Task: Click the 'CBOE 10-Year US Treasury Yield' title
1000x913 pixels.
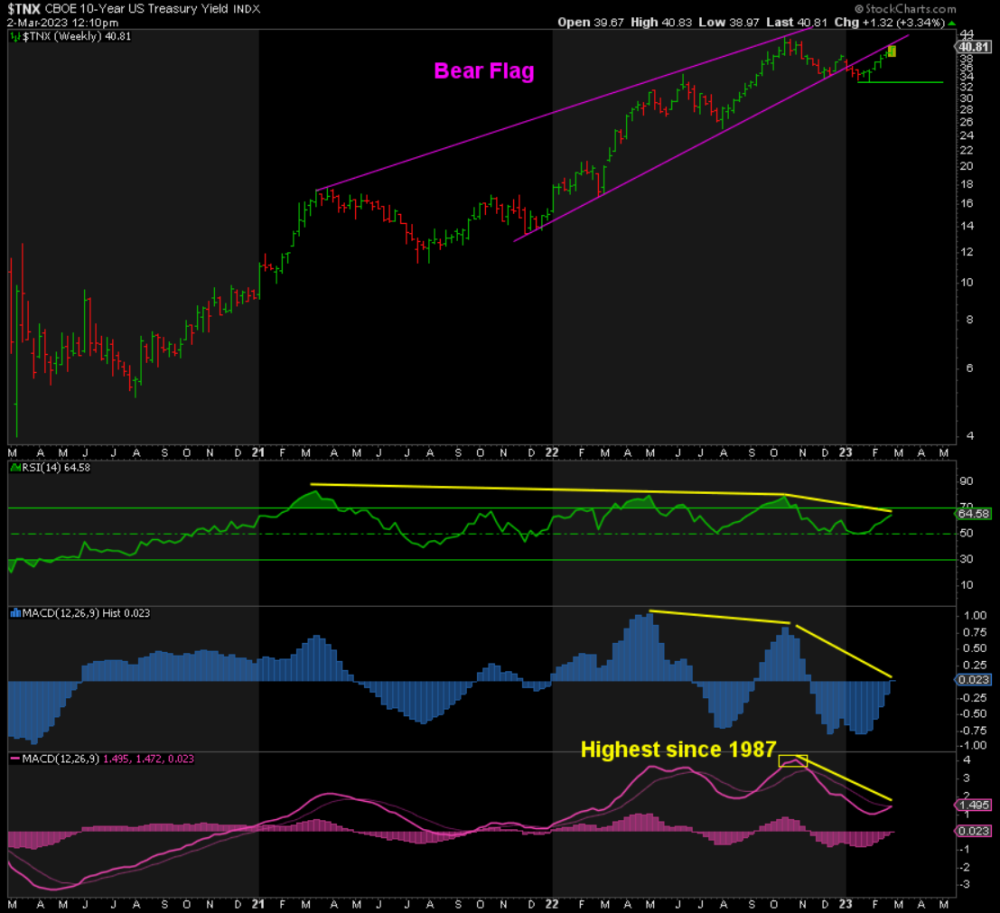Action: [136, 10]
